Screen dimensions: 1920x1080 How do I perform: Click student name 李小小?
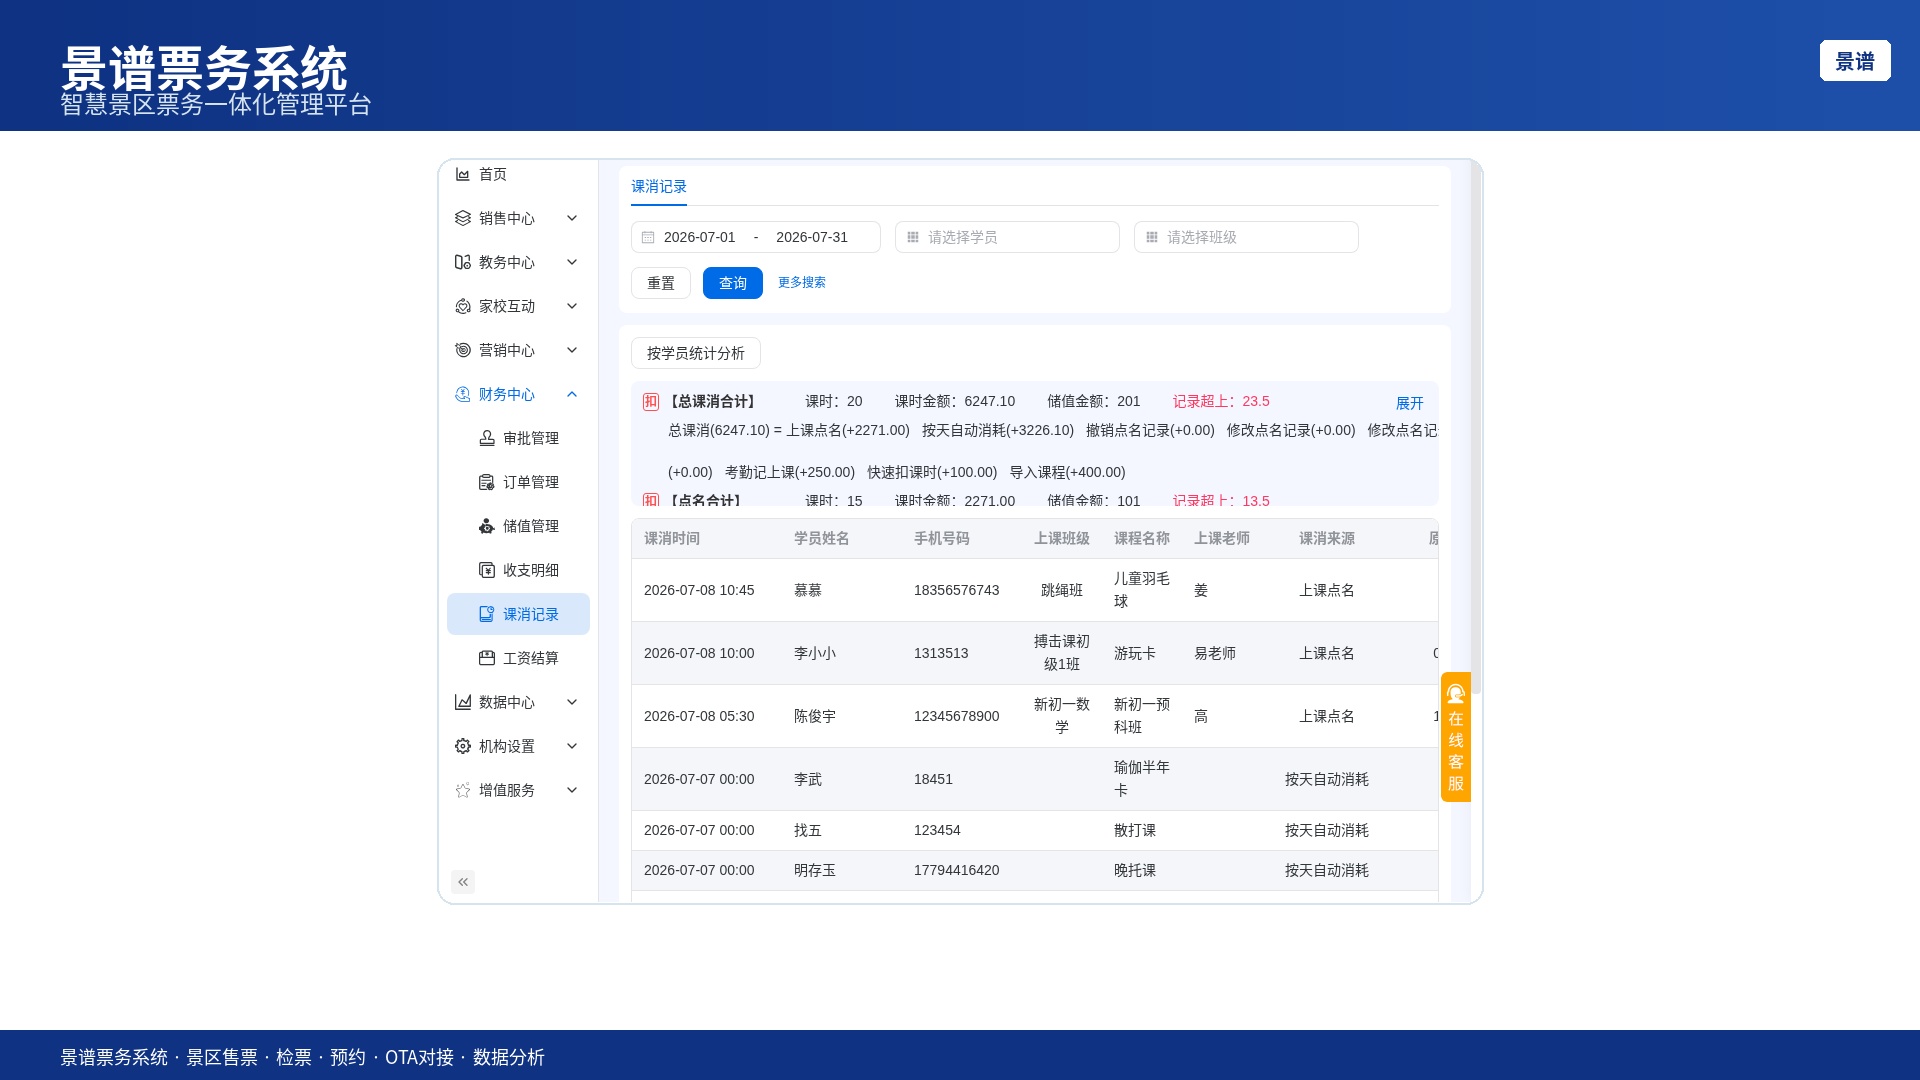tap(815, 653)
